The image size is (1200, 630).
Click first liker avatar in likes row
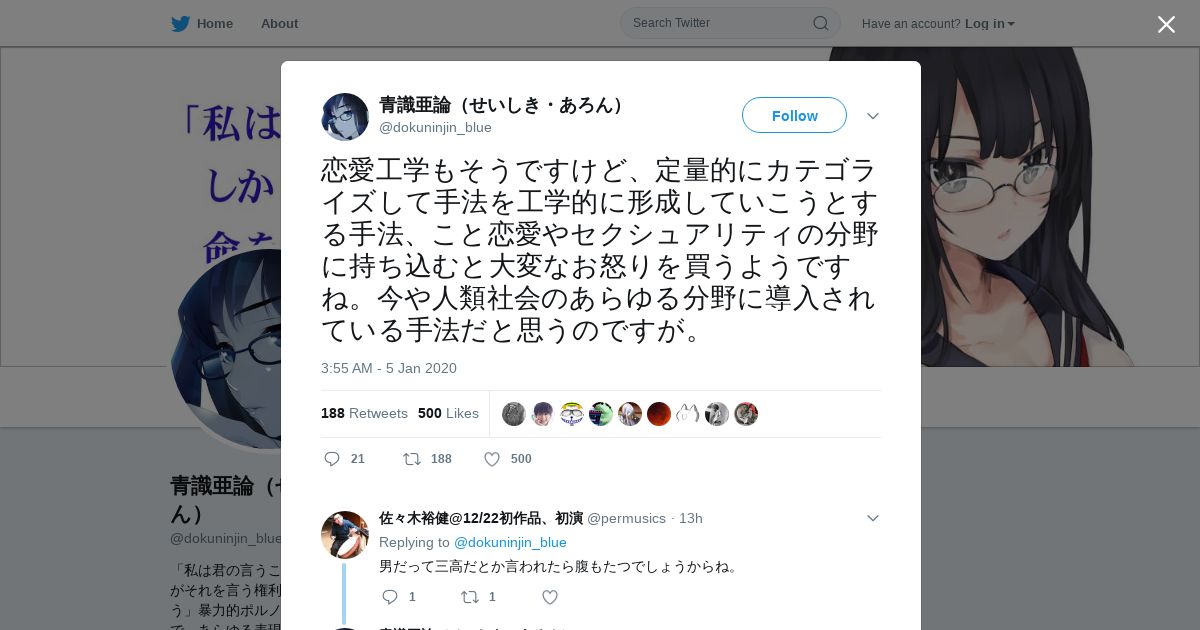(514, 414)
